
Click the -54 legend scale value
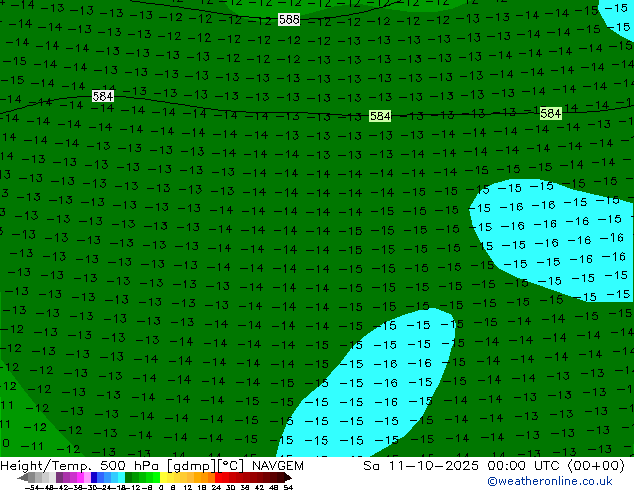coord(32,487)
